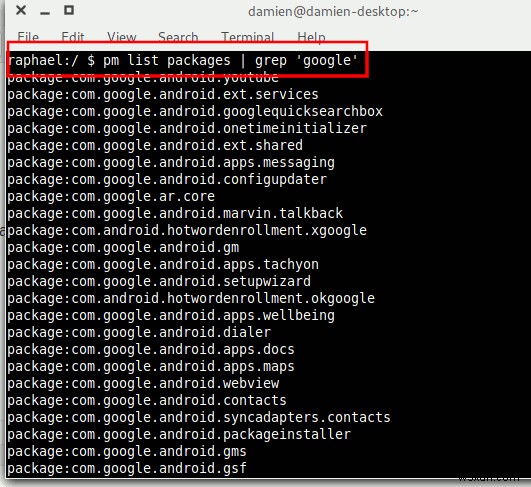The height and width of the screenshot is (487, 531).
Task: Select the hotwordenrollment.xgoogle line
Action: coord(187,230)
